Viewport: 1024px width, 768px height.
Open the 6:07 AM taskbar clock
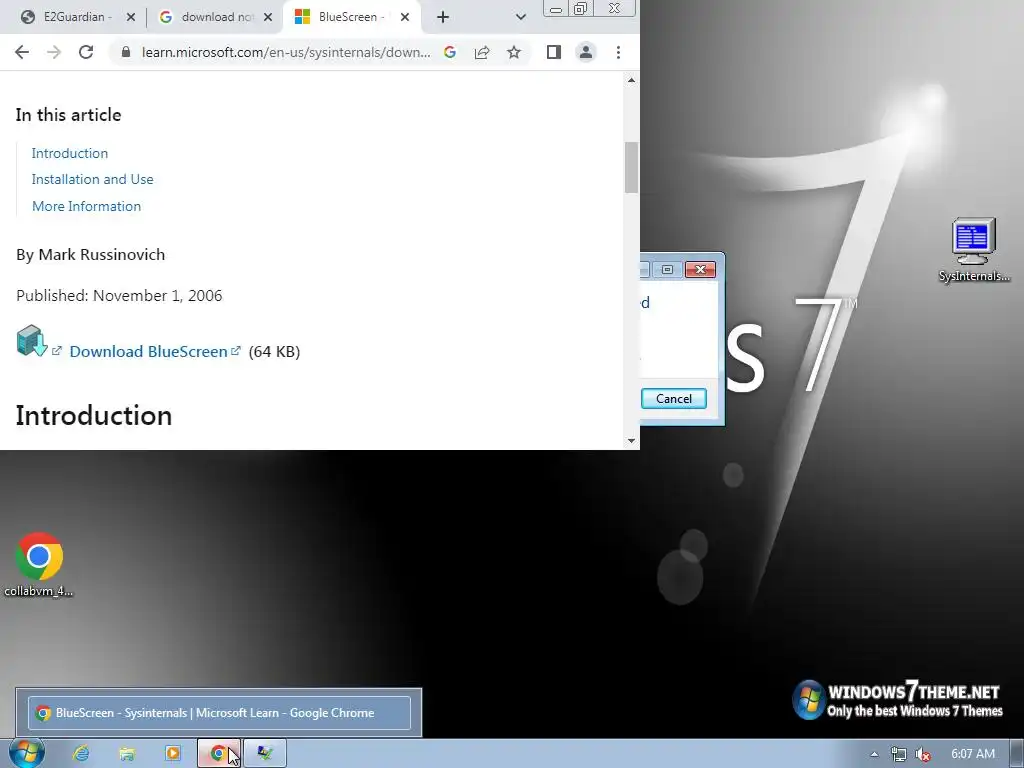pyautogui.click(x=973, y=754)
